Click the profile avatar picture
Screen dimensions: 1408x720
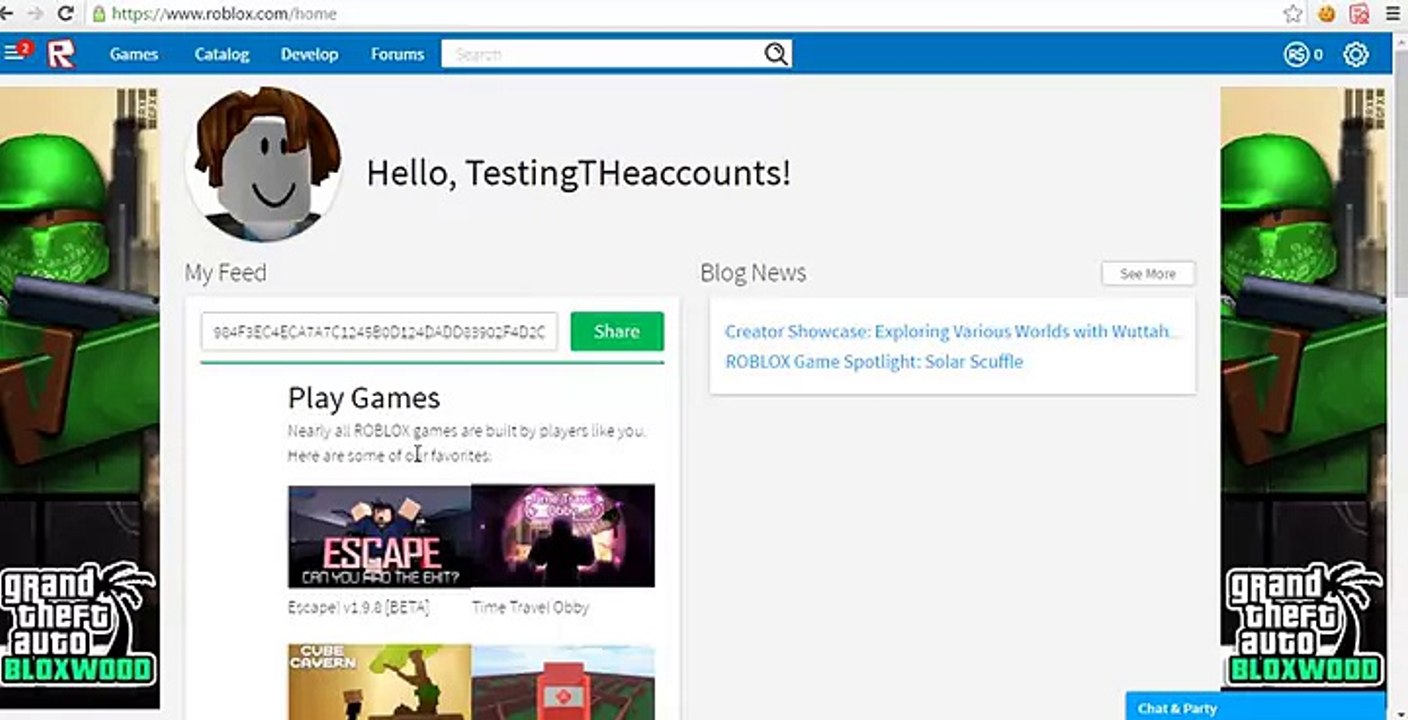tap(264, 165)
